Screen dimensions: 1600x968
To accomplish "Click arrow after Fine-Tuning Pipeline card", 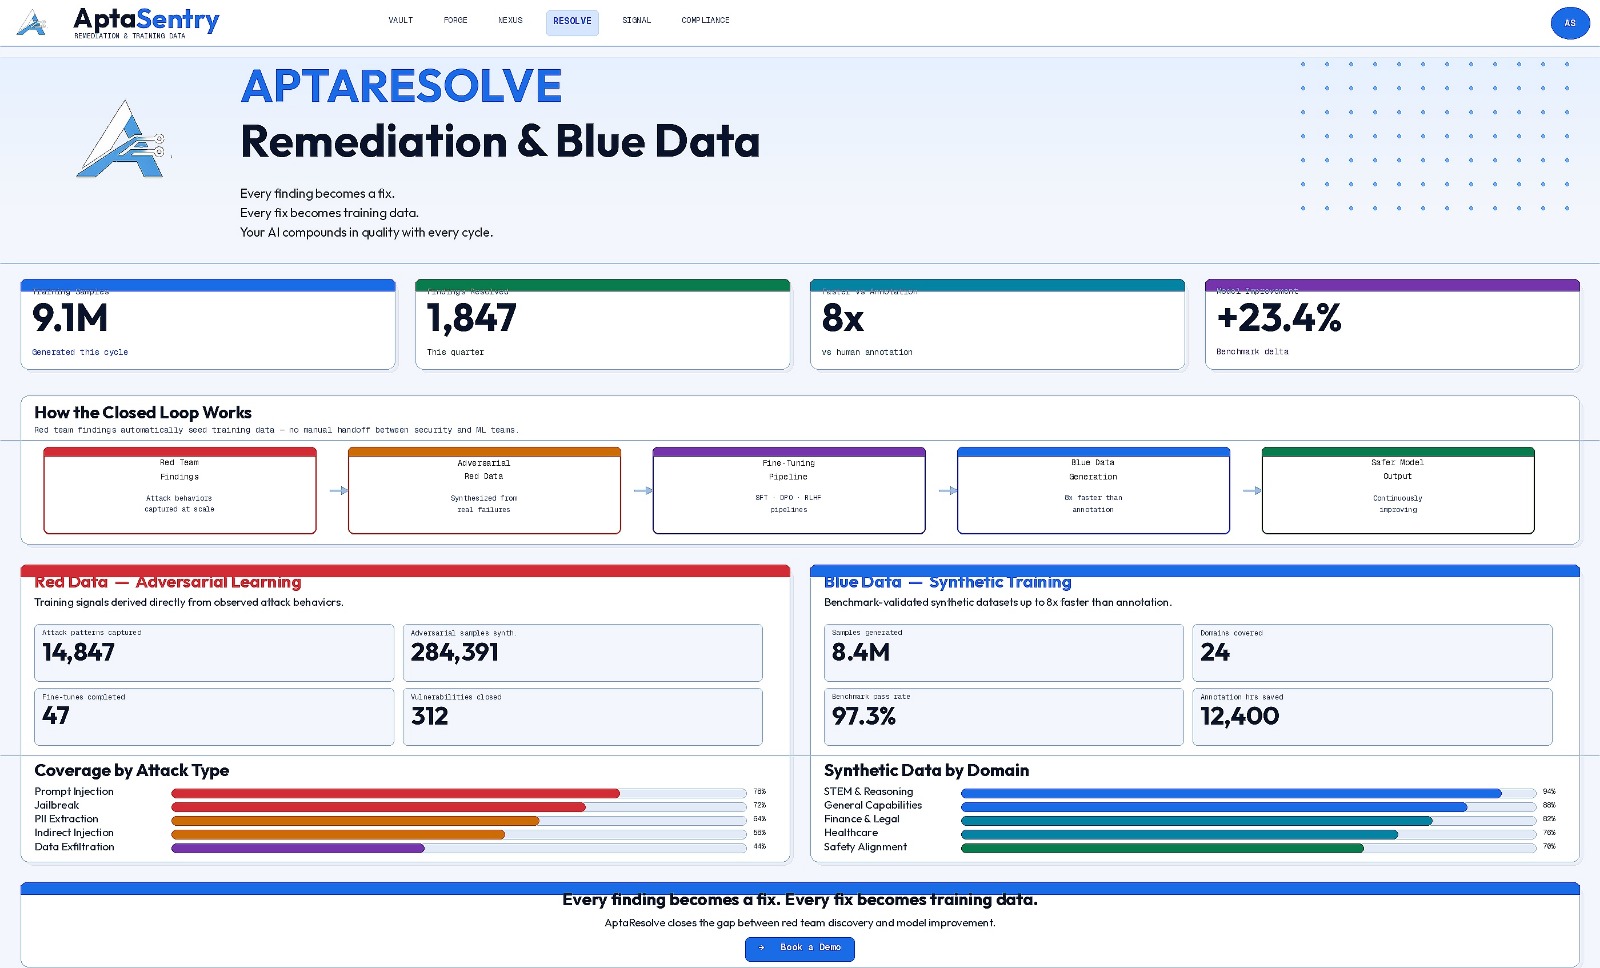I will pyautogui.click(x=948, y=491).
